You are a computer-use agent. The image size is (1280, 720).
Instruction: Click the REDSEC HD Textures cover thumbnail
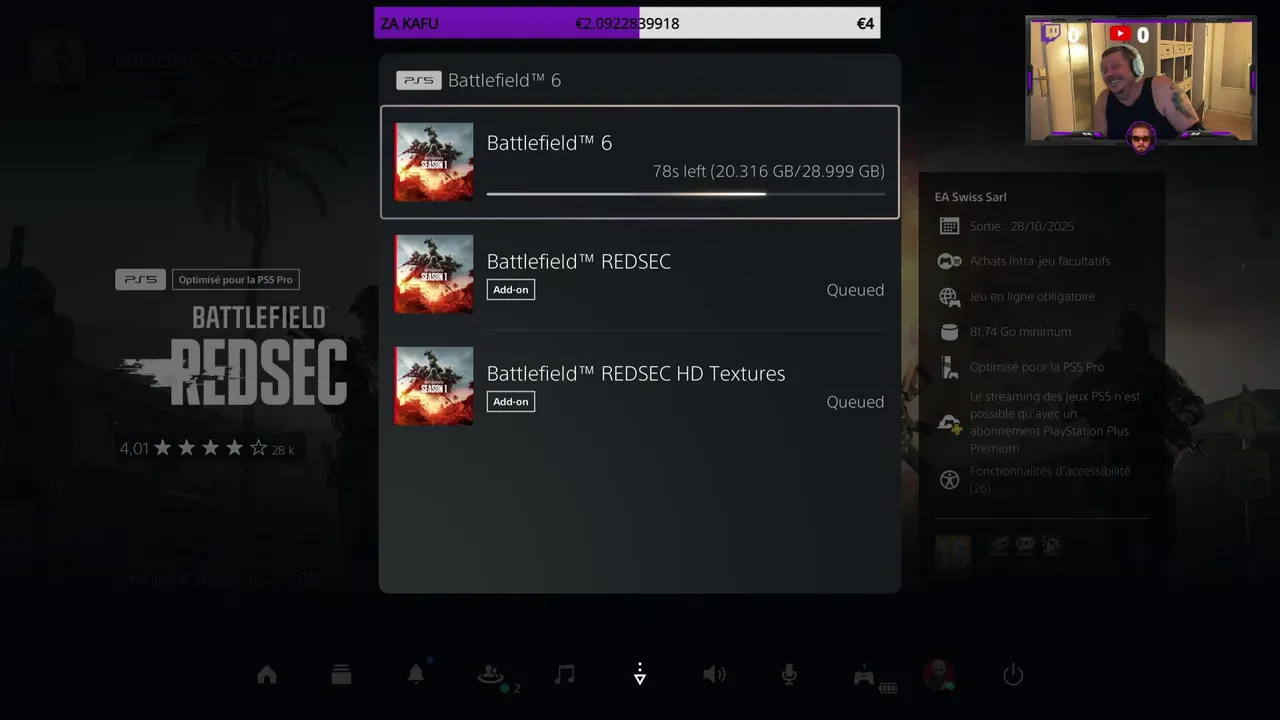pyautogui.click(x=434, y=386)
